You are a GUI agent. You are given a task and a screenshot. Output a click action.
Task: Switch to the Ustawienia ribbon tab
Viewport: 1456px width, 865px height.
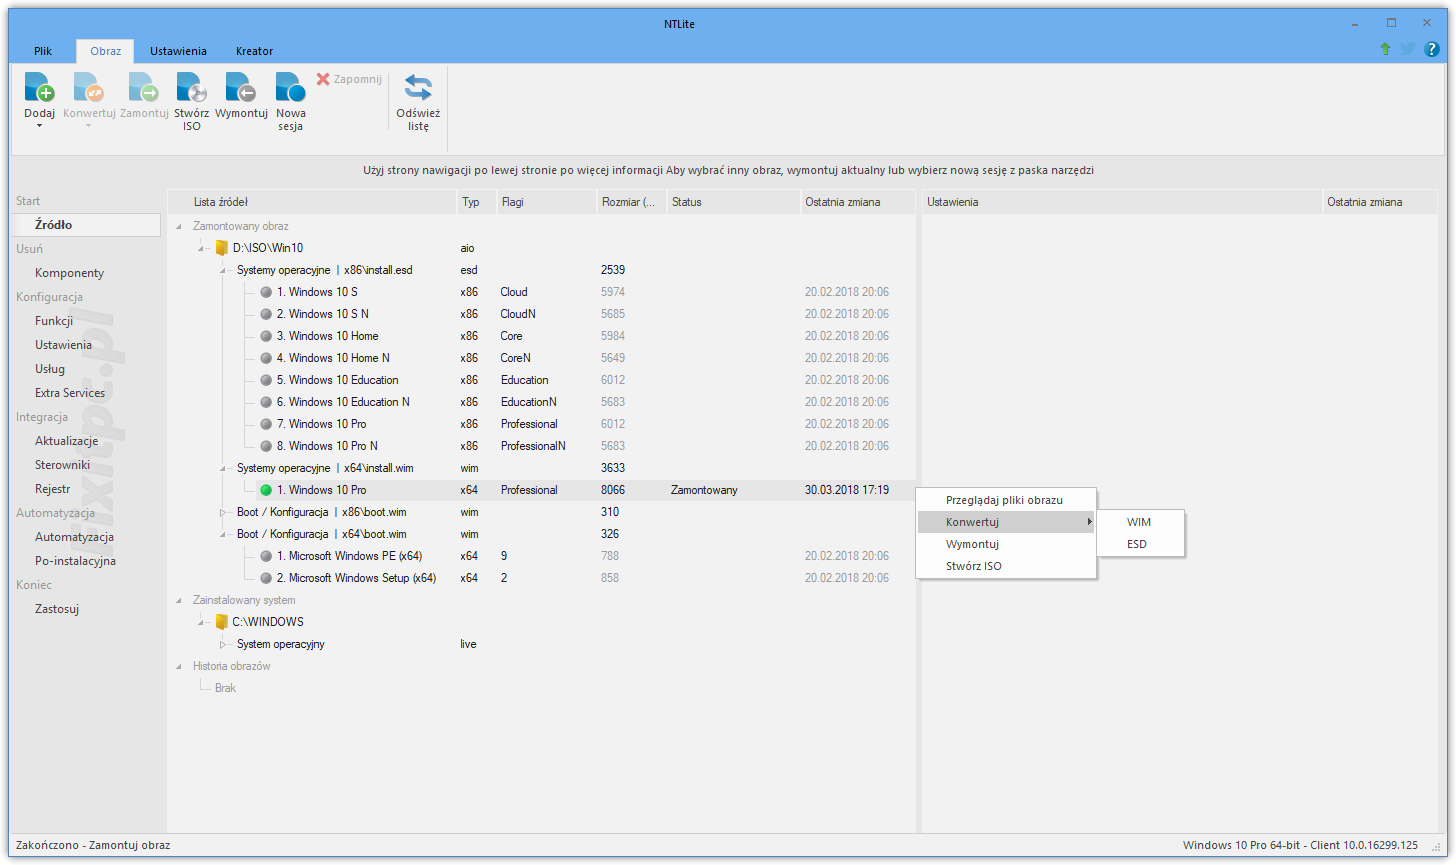click(178, 51)
